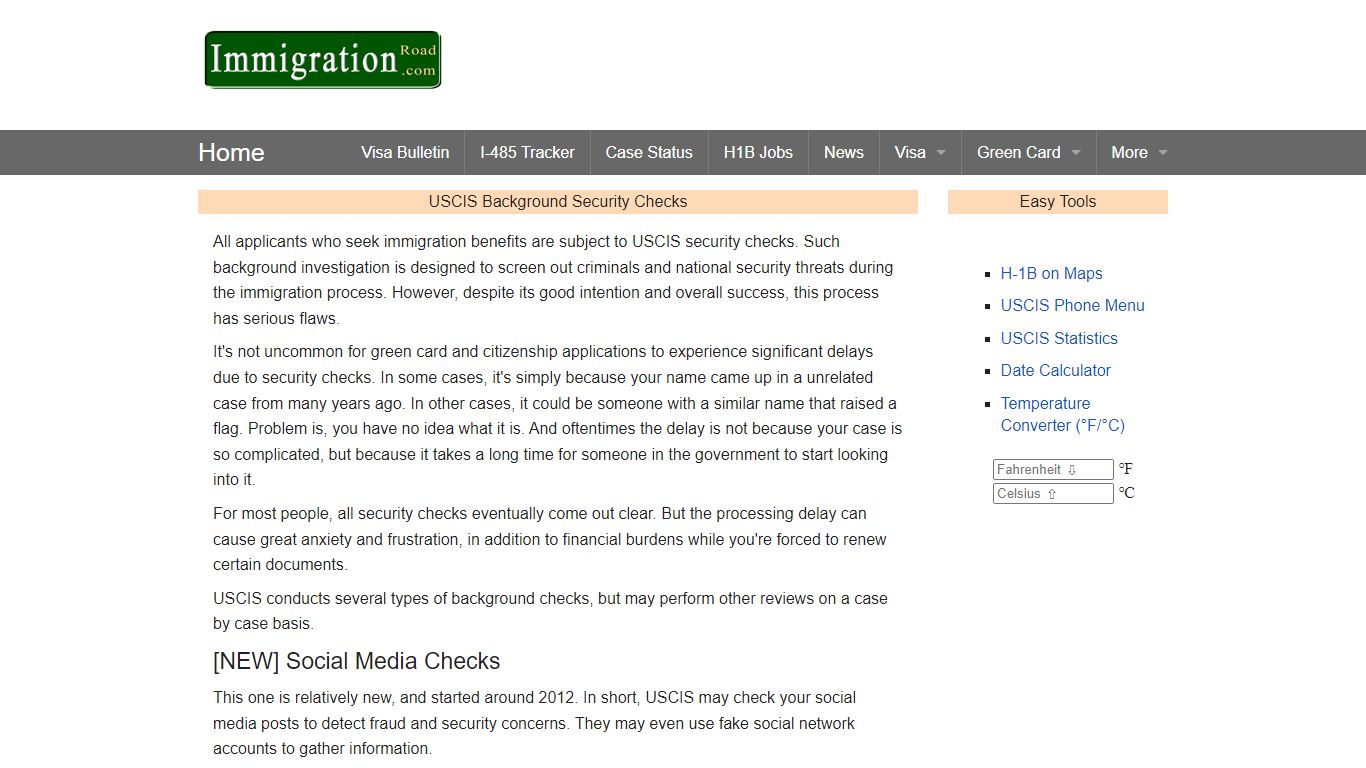1366x768 pixels.
Task: Click the [NEW] Social Media Checks heading
Action: pos(356,661)
